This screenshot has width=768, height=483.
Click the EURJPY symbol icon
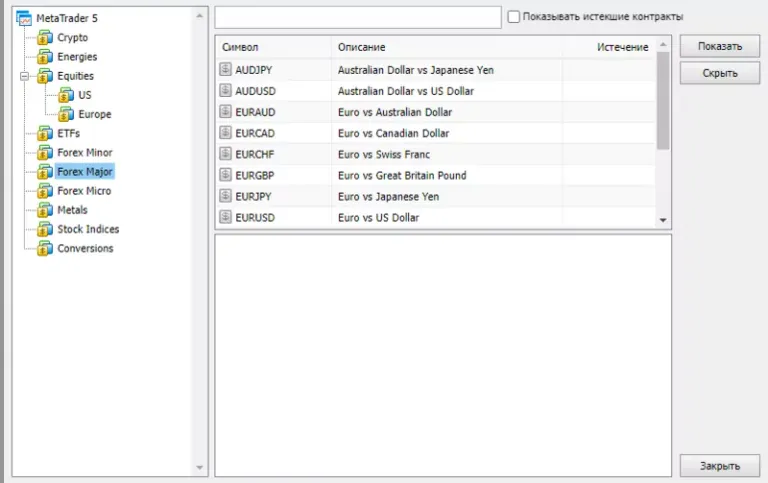tap(225, 195)
